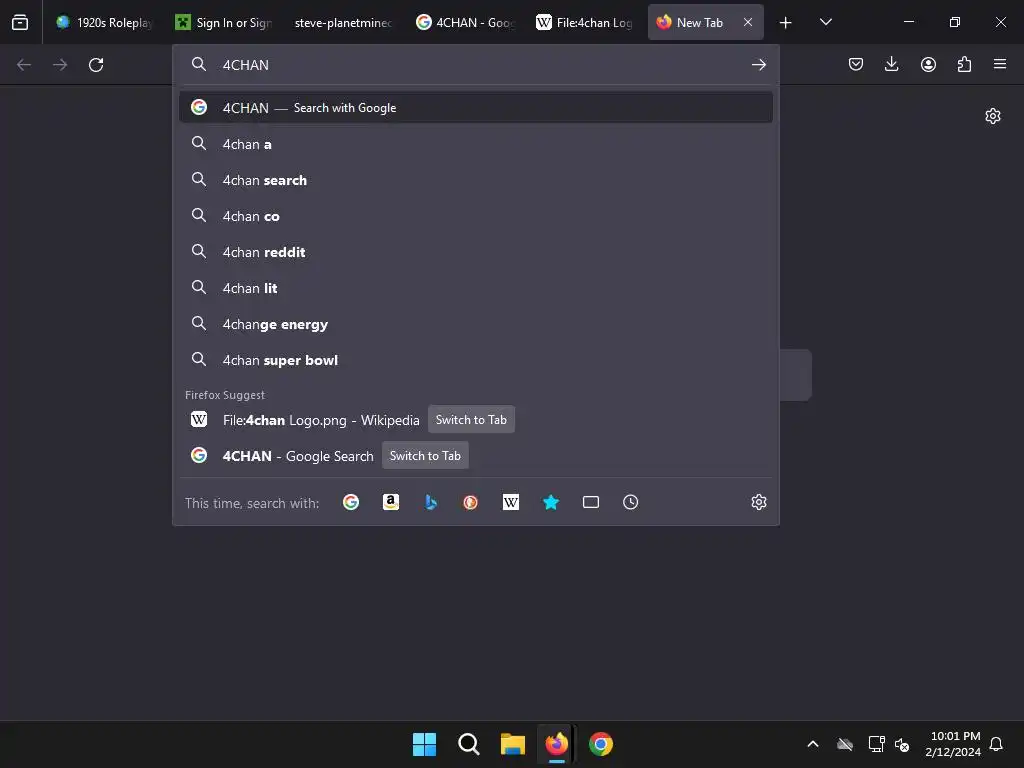Search in History clock icon

point(630,502)
